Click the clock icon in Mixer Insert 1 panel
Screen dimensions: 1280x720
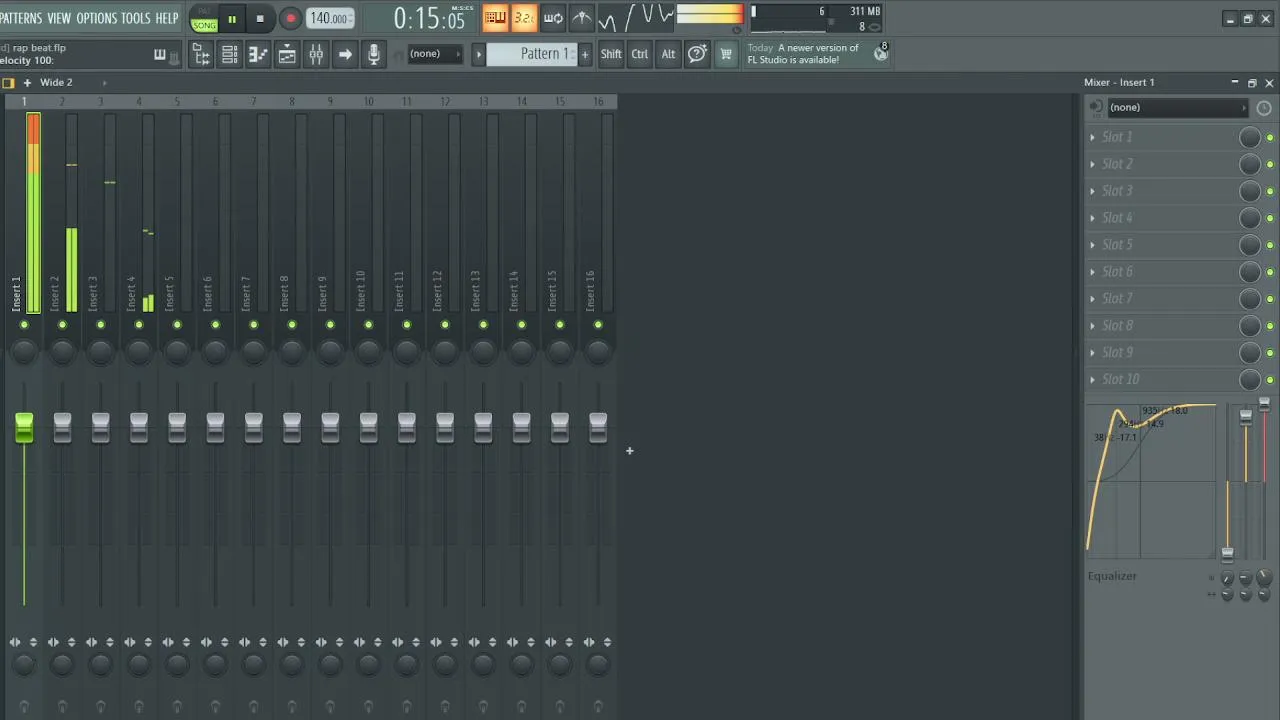1264,108
